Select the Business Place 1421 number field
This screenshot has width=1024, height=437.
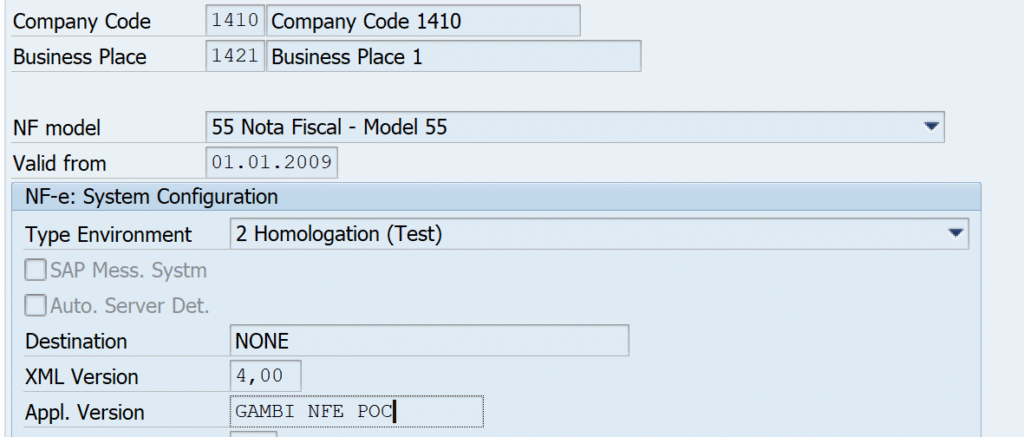(235, 56)
